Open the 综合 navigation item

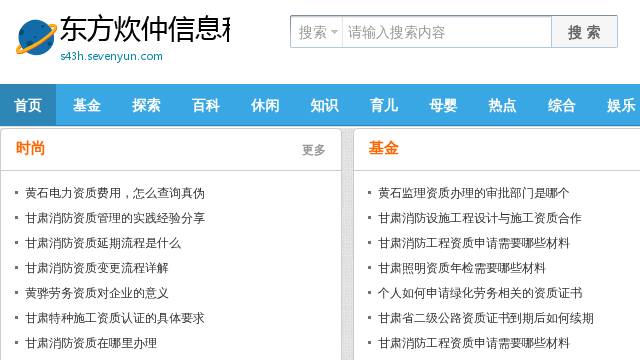pyautogui.click(x=562, y=105)
